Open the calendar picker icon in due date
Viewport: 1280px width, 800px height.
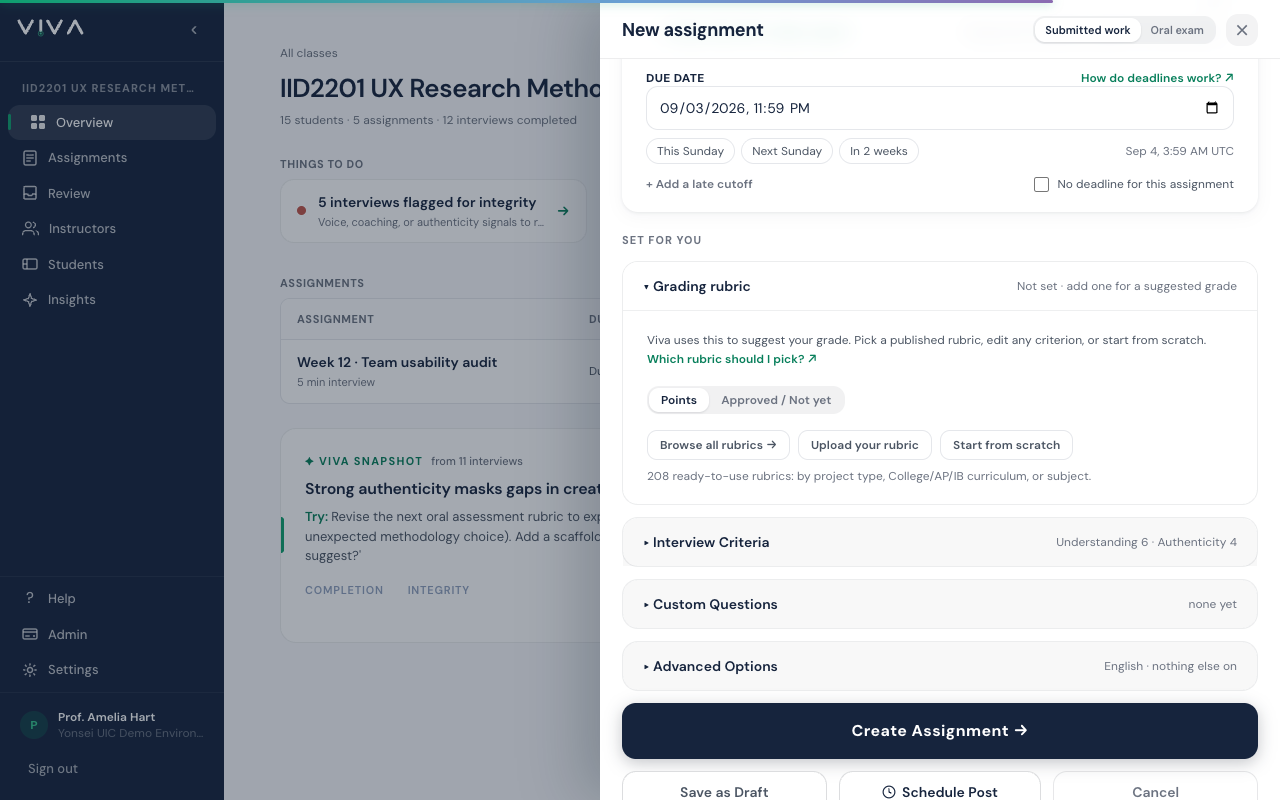pos(1212,108)
